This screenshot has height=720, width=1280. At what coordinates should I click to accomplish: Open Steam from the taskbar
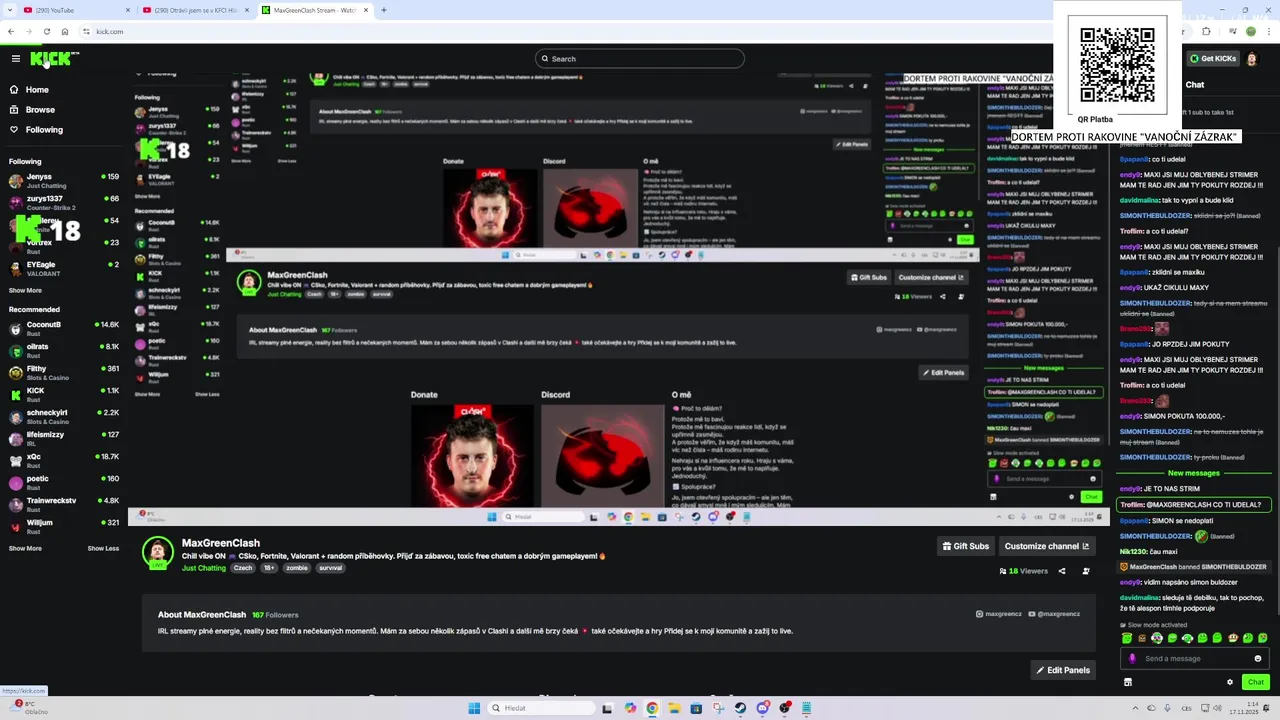click(740, 708)
